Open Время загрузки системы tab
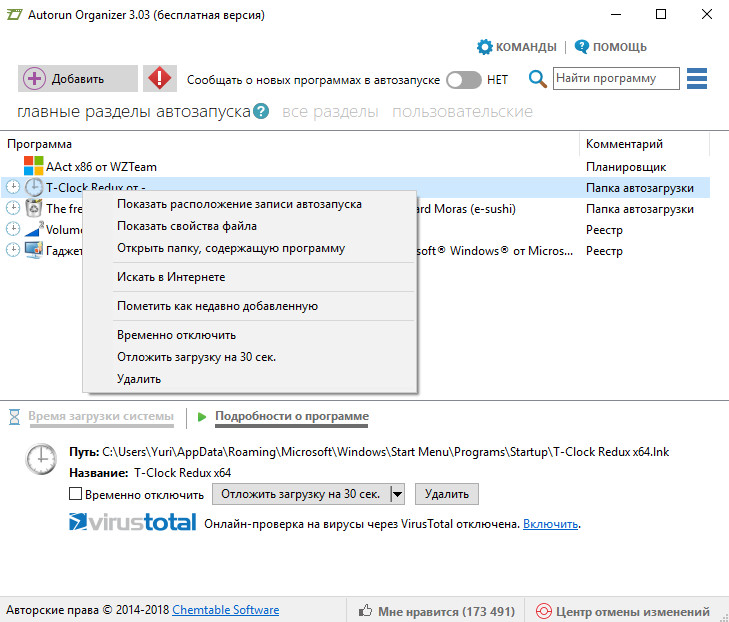The width and height of the screenshot is (729, 622). (x=101, y=416)
